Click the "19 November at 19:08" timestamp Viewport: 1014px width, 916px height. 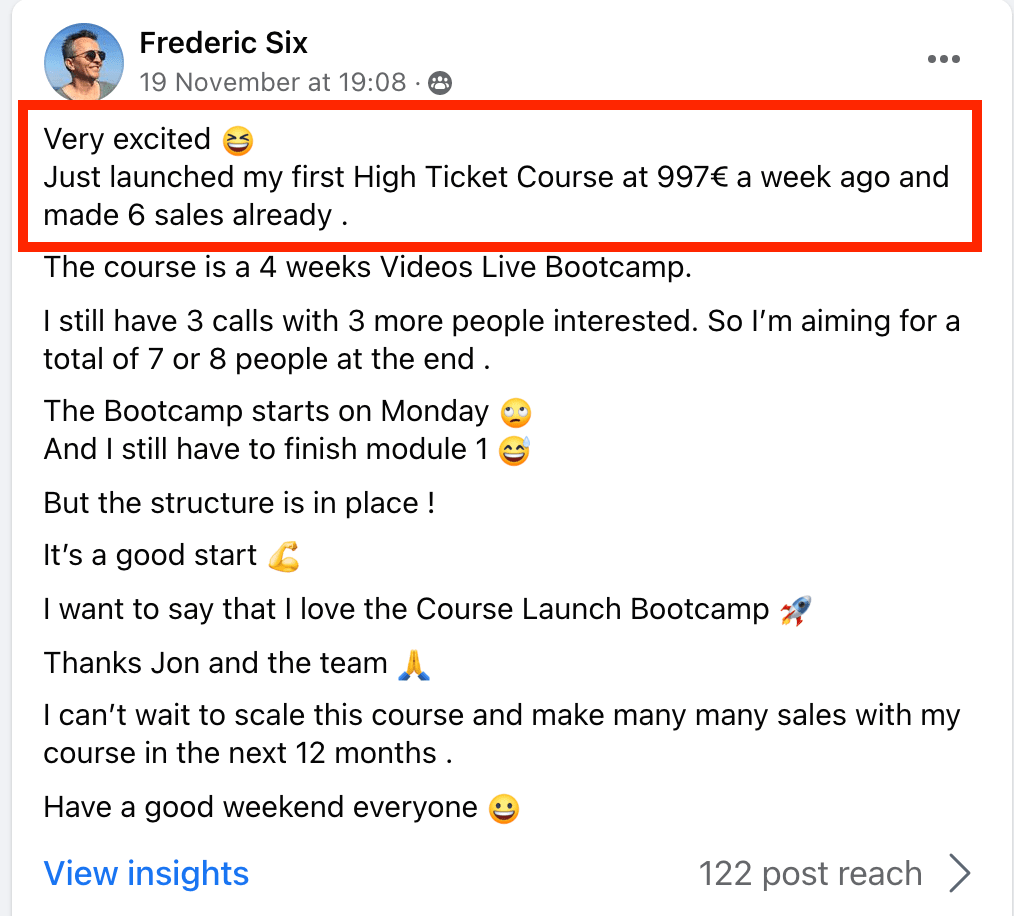(x=273, y=82)
